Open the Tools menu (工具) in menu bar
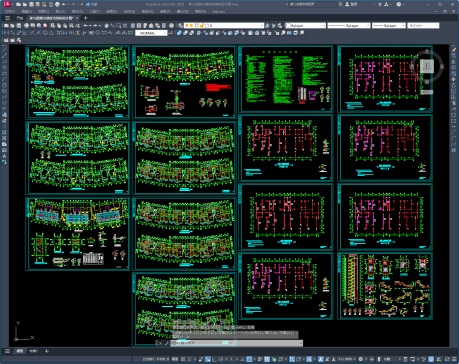The image size is (459, 364). click(x=95, y=11)
